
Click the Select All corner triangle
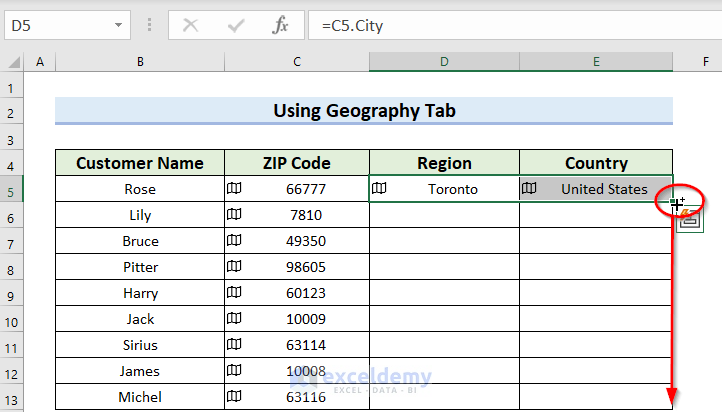pyautogui.click(x=14, y=62)
